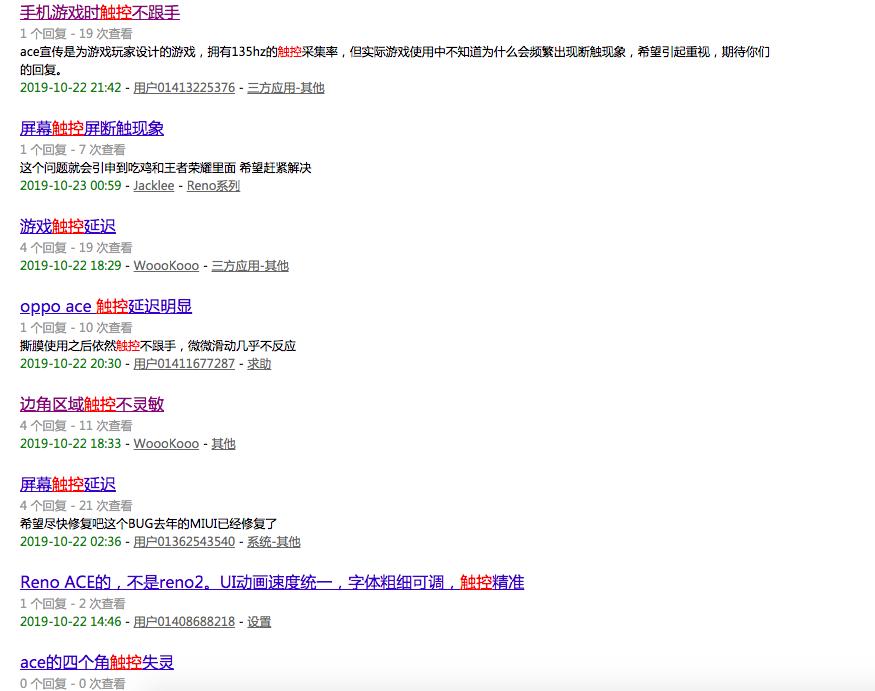
Task: Open the thread ace的四个角触控失灵
Action: (x=96, y=662)
